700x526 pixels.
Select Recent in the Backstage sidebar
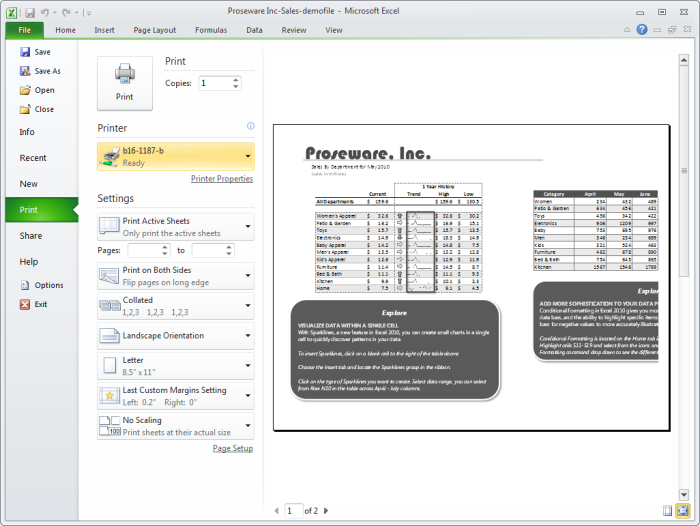click(42, 158)
